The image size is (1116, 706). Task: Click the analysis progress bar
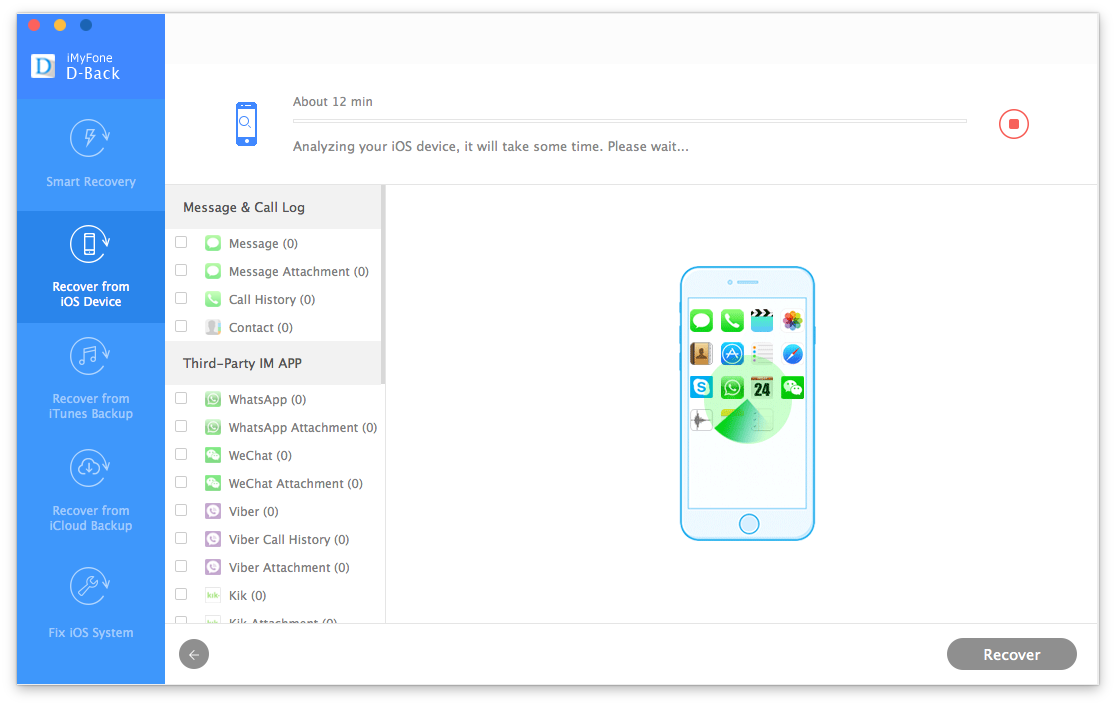(629, 121)
